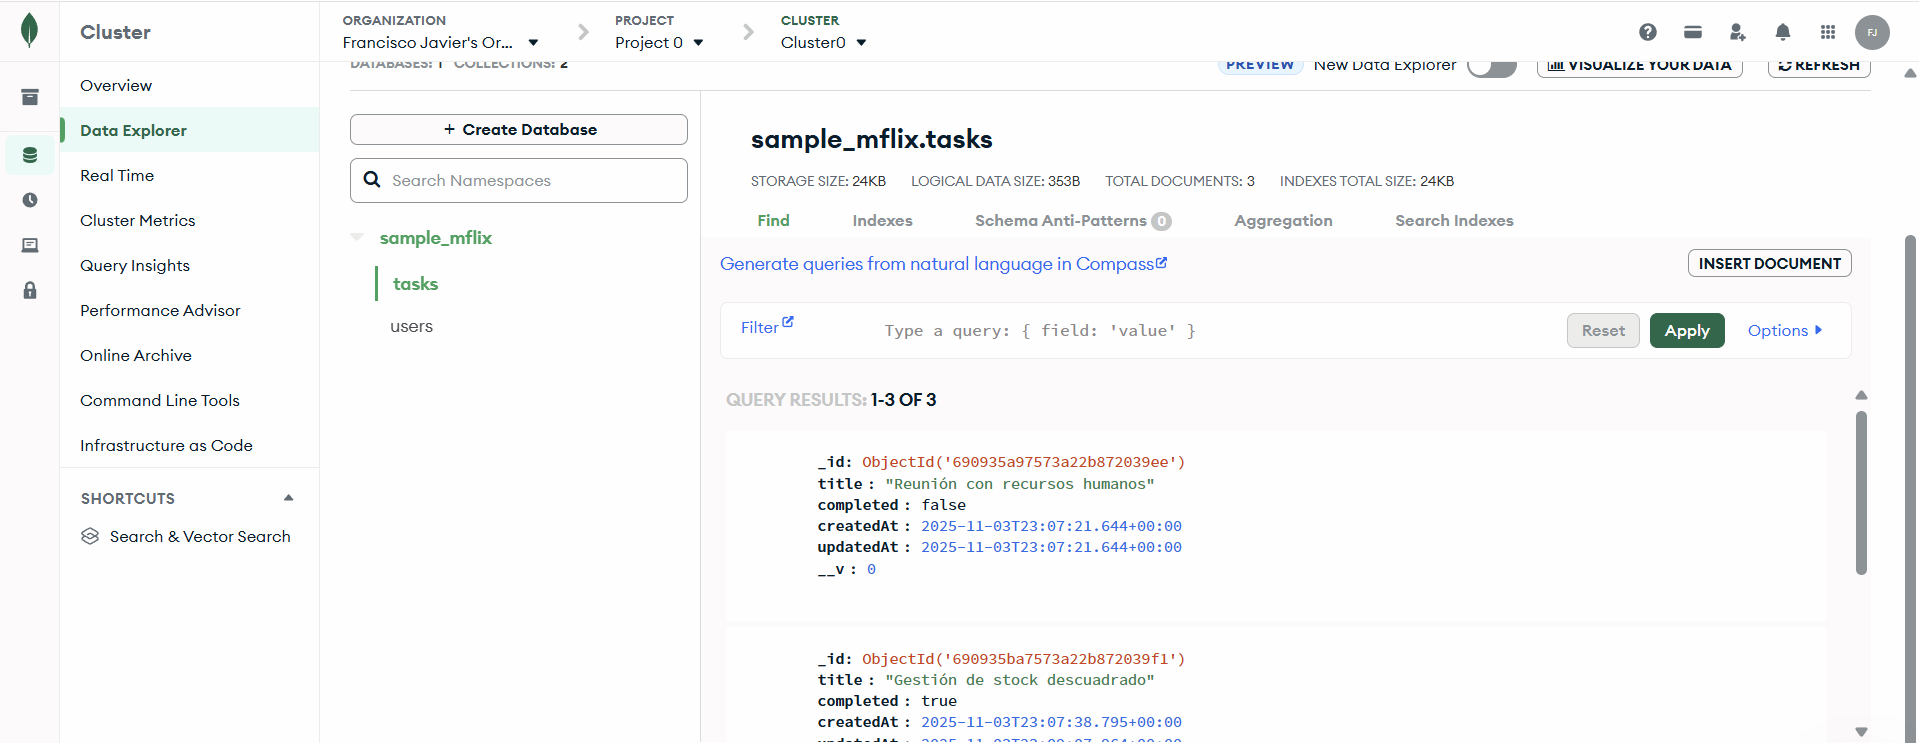
Task: Focus the Search Namespaces field
Action: point(519,180)
